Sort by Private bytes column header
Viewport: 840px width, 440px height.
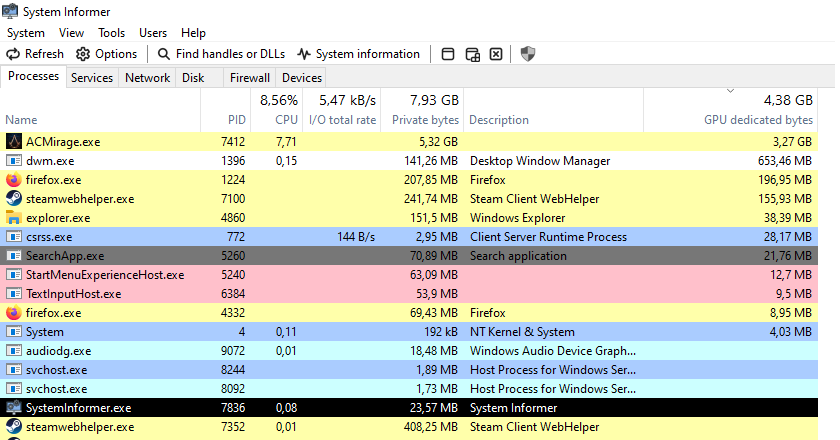click(x=426, y=120)
